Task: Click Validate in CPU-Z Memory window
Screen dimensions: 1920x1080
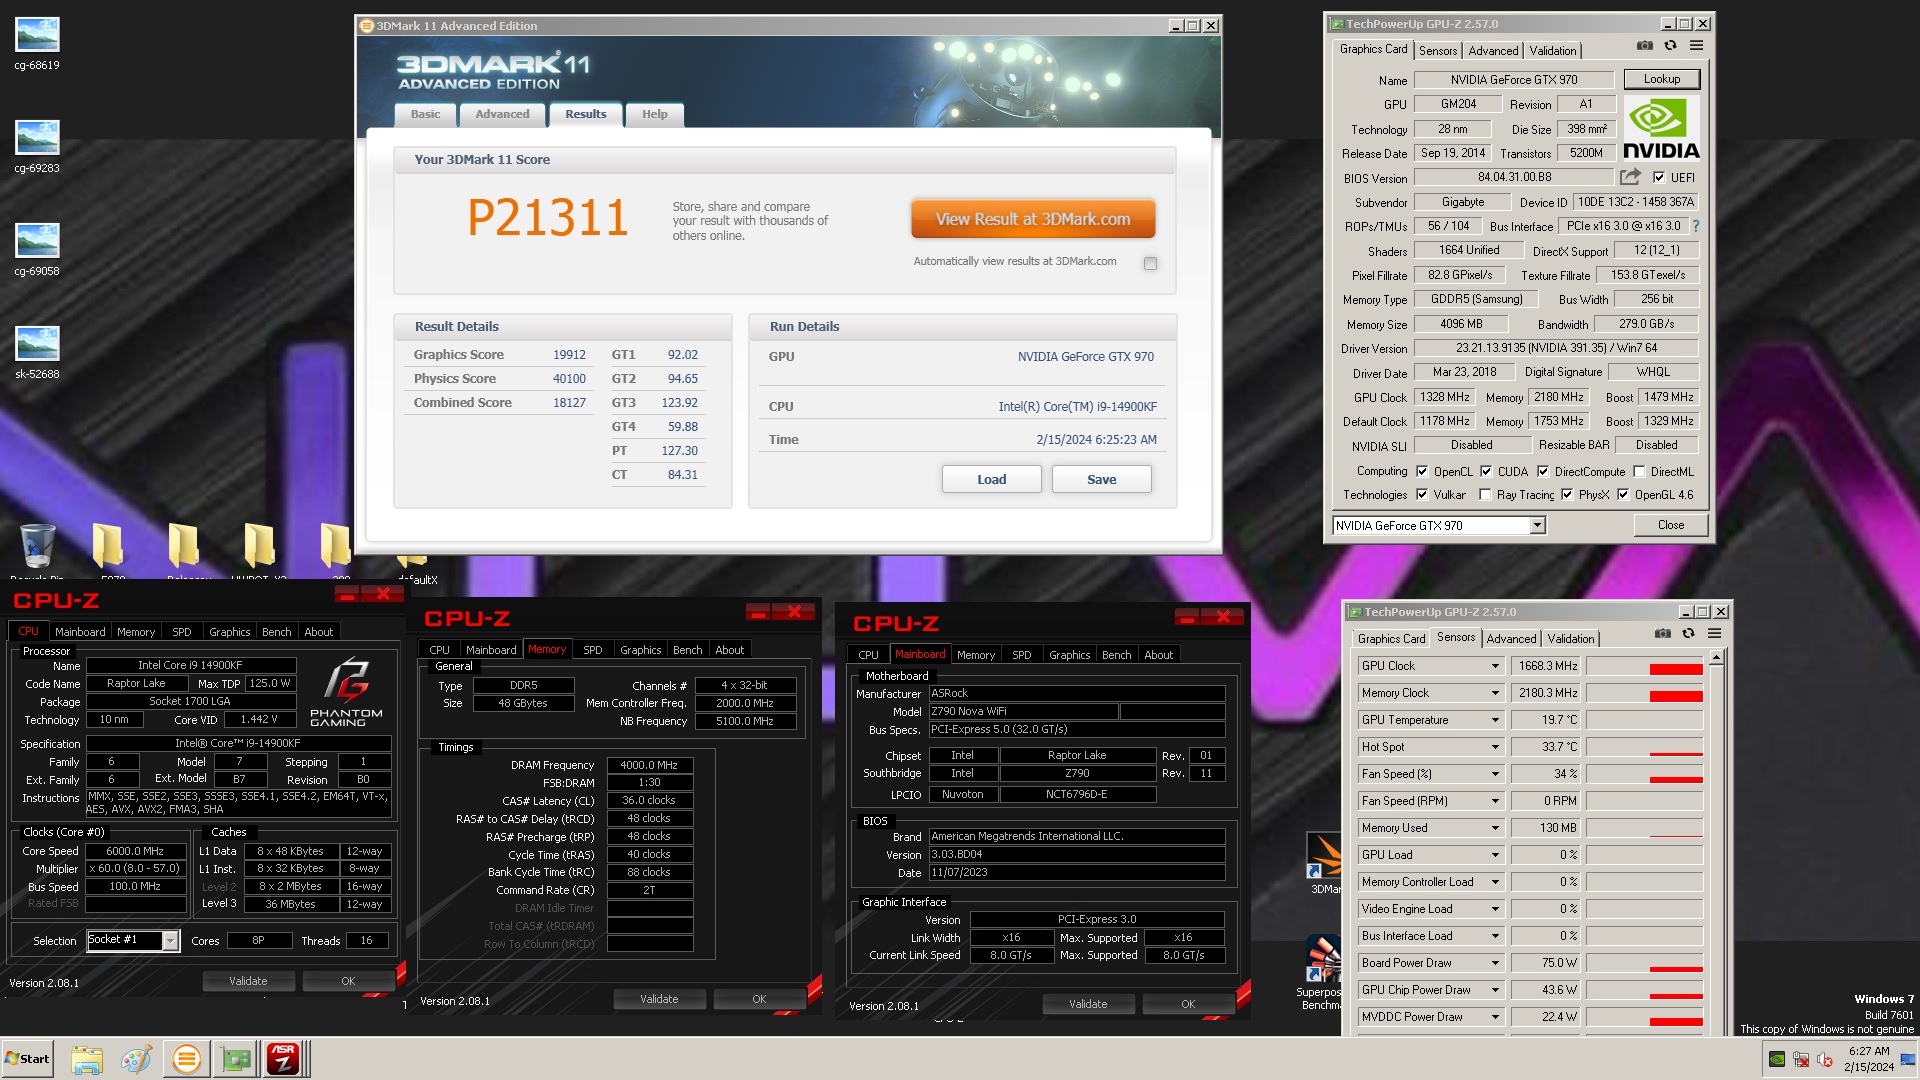Action: click(x=659, y=999)
